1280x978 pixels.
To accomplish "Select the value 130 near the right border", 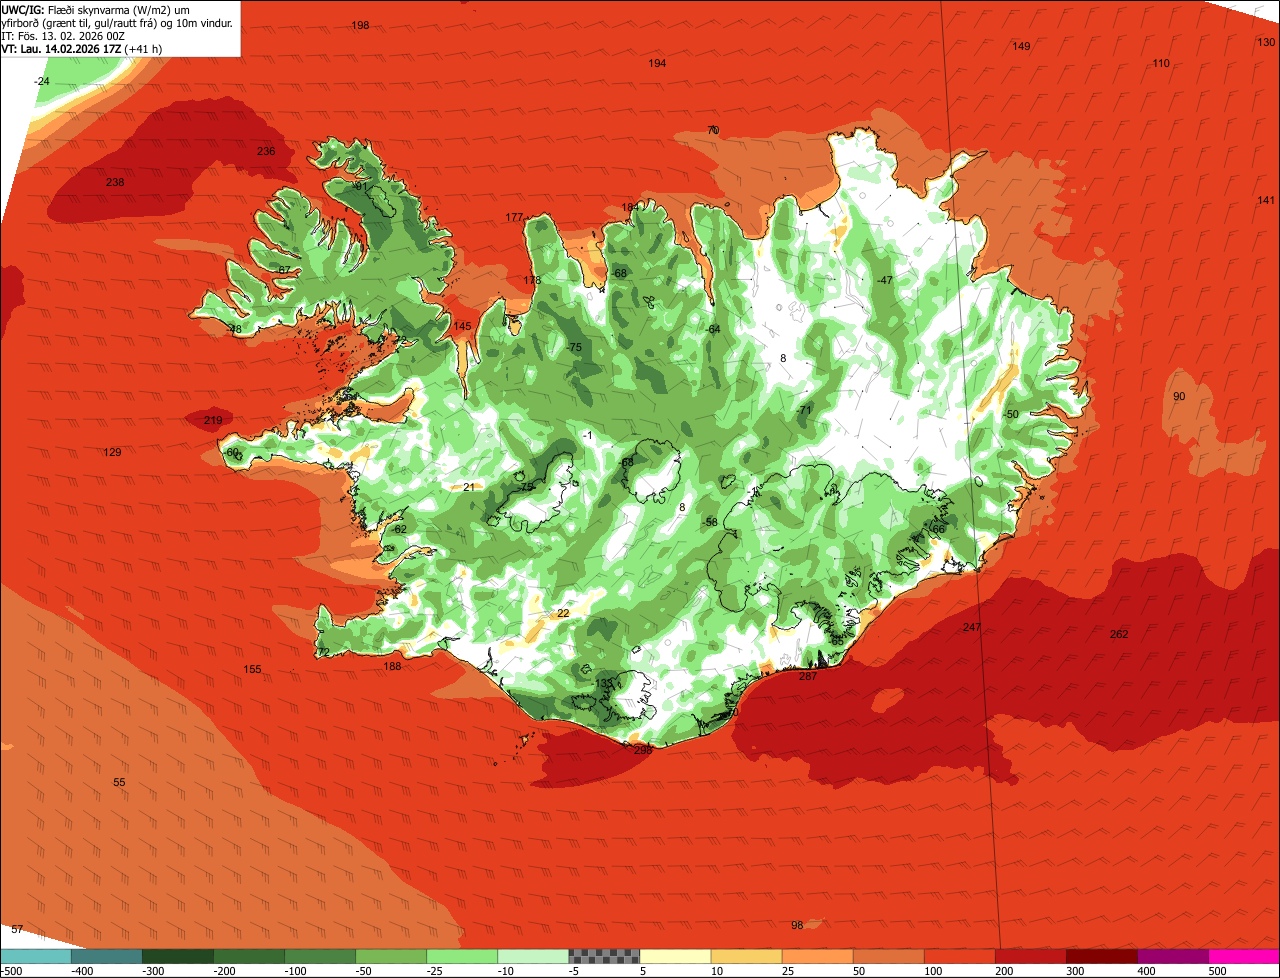I will coord(1266,42).
